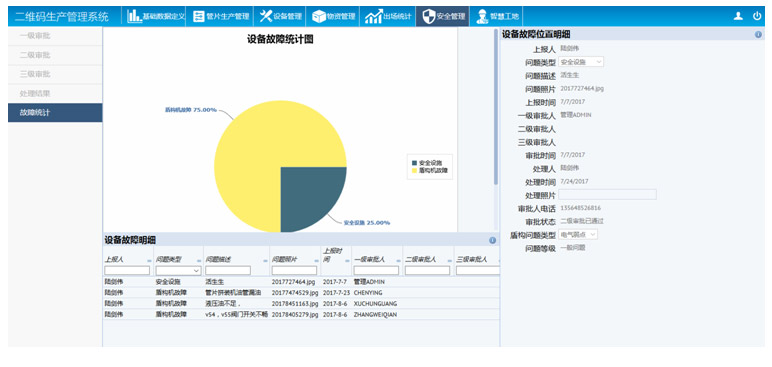Click info icon in 设备故障明细 header
772x367 pixels.
(x=492, y=240)
